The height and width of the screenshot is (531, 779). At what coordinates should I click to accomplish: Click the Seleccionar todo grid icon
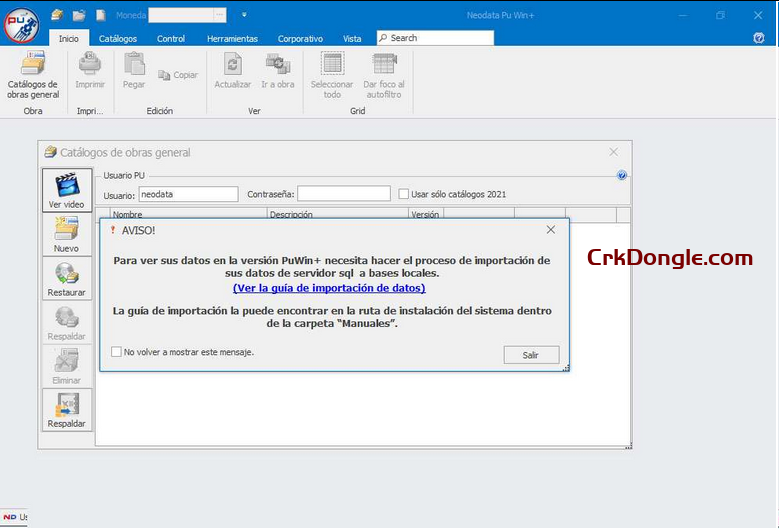click(332, 66)
